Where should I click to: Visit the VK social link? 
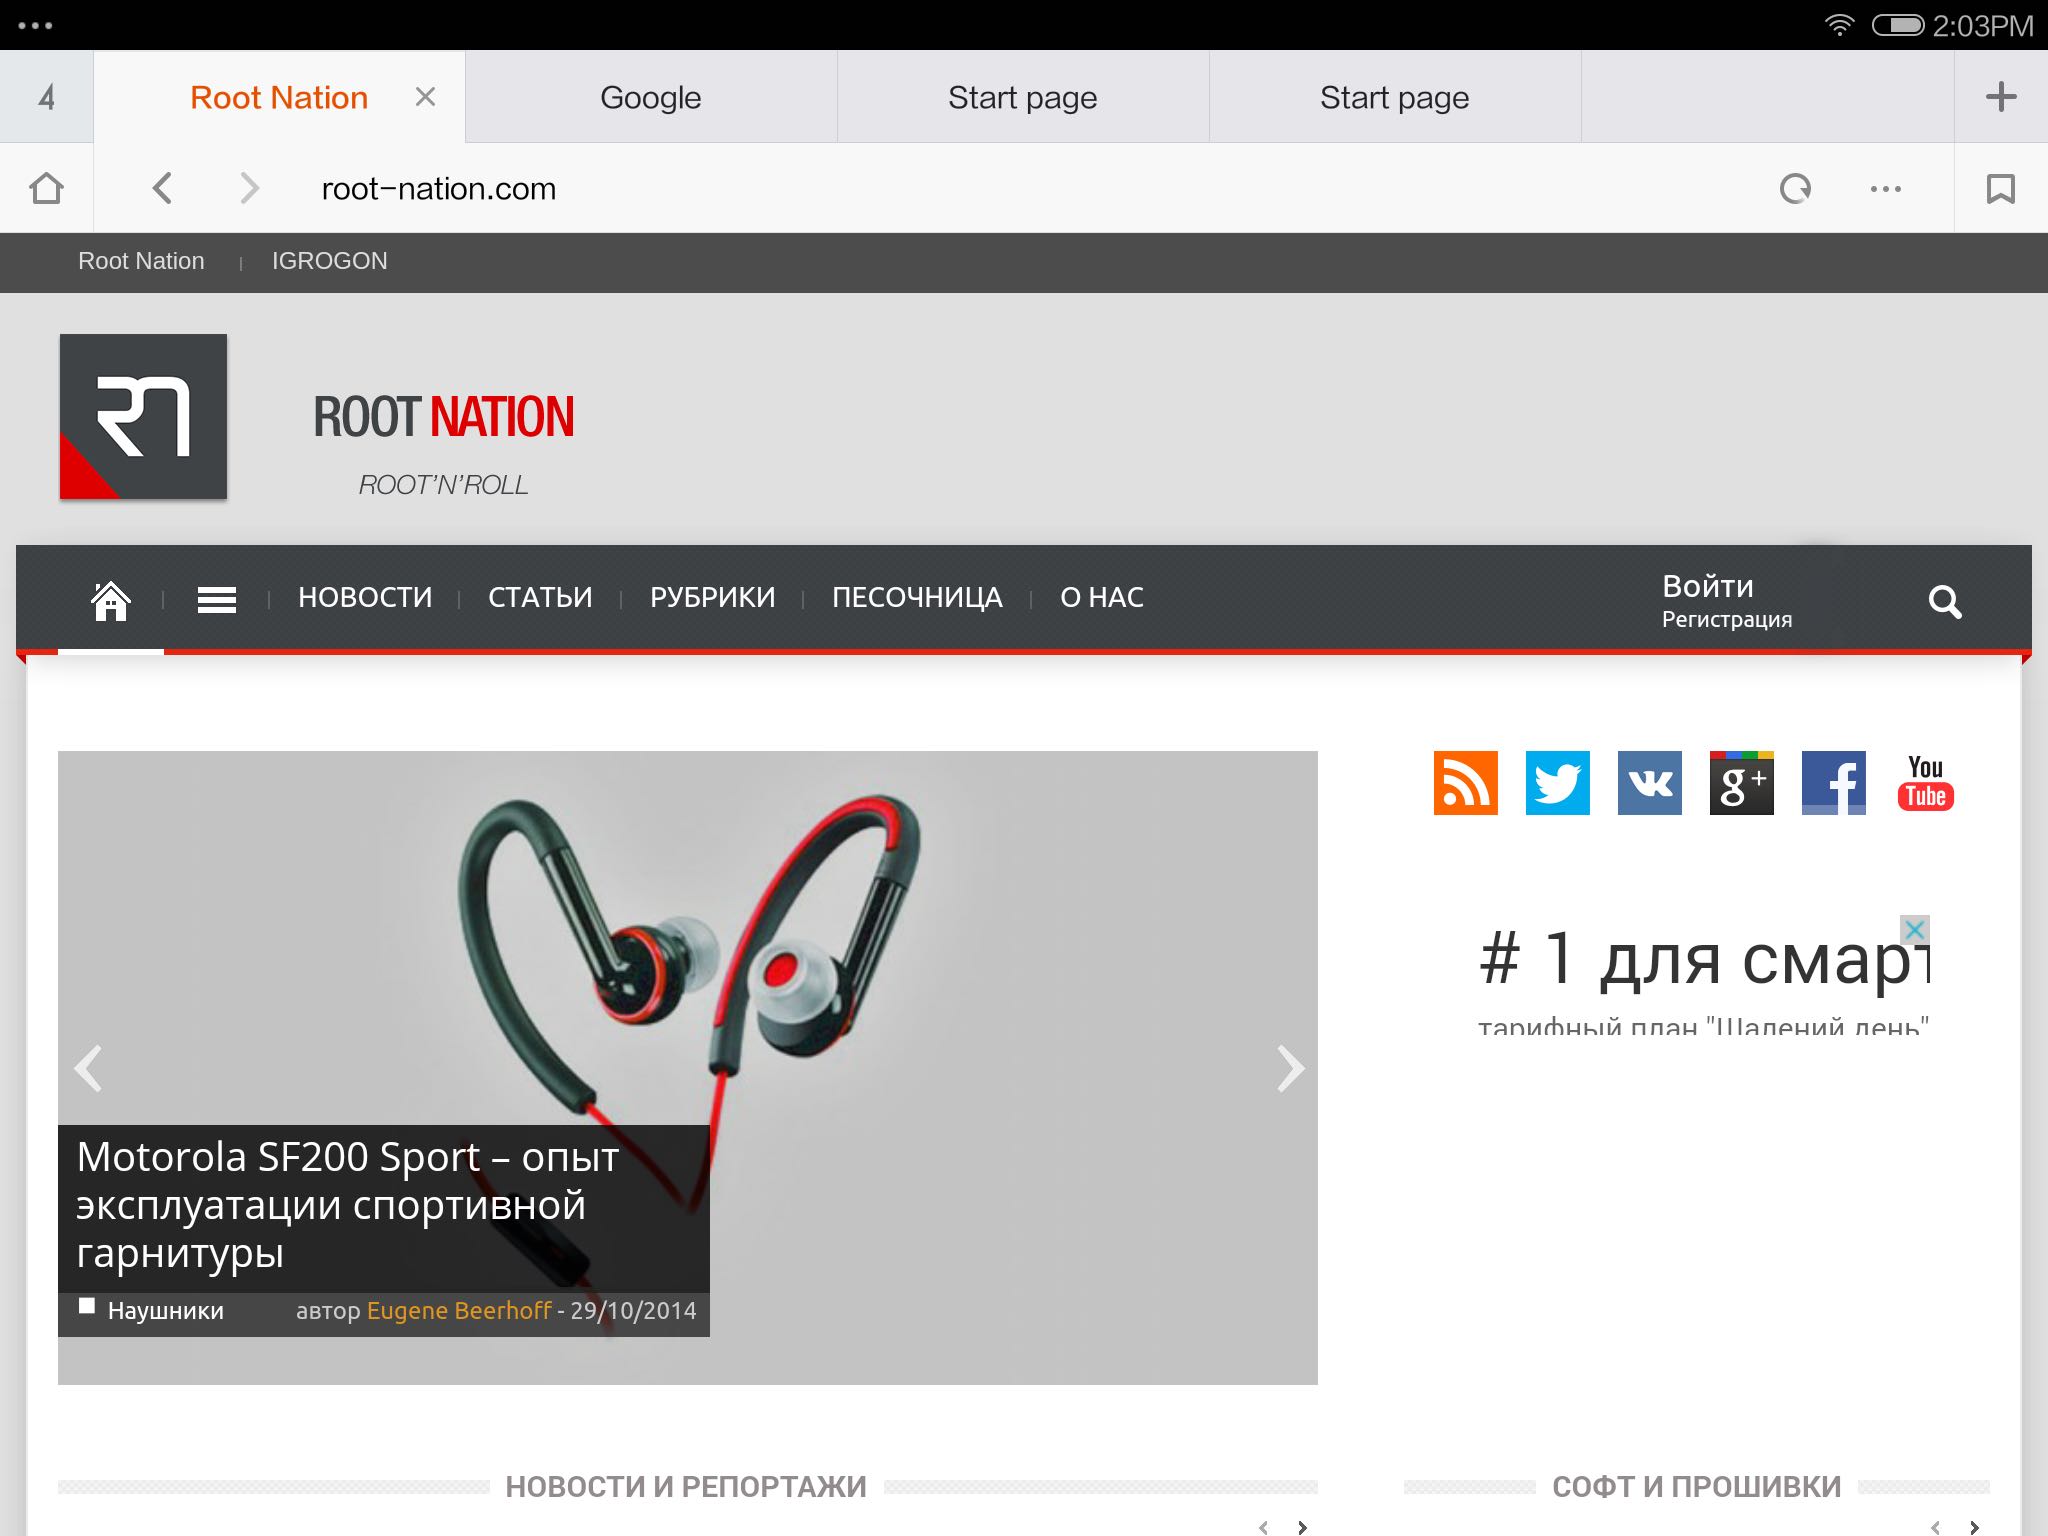click(x=1650, y=783)
